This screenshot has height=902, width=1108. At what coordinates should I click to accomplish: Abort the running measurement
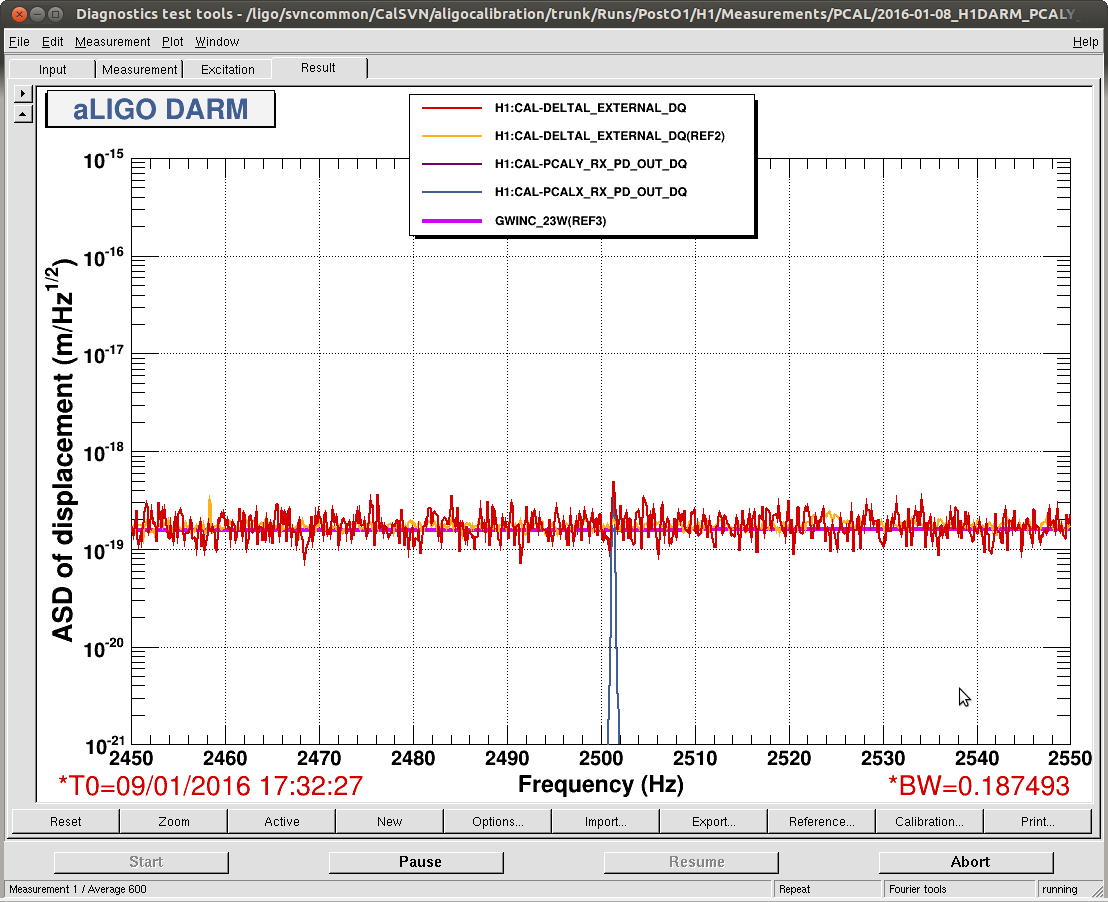coord(965,862)
